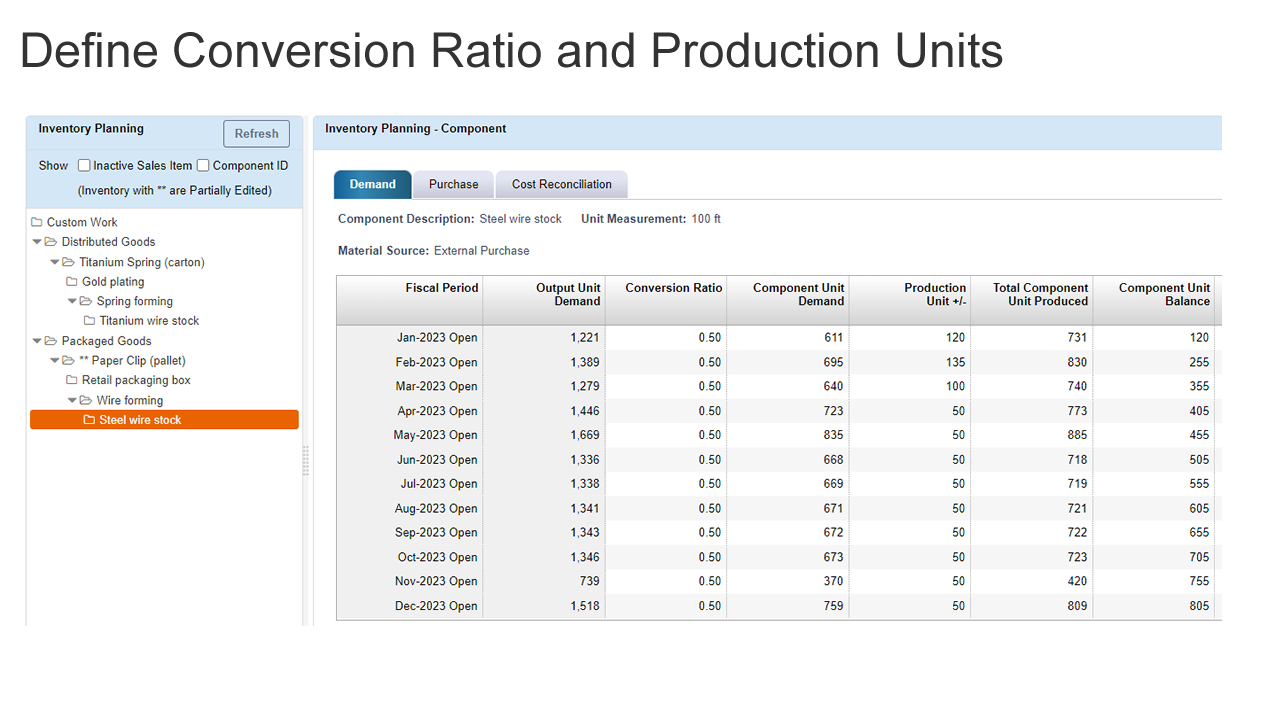Collapse the Spring forming node arrow
This screenshot has height=720, width=1280.
click(x=73, y=301)
